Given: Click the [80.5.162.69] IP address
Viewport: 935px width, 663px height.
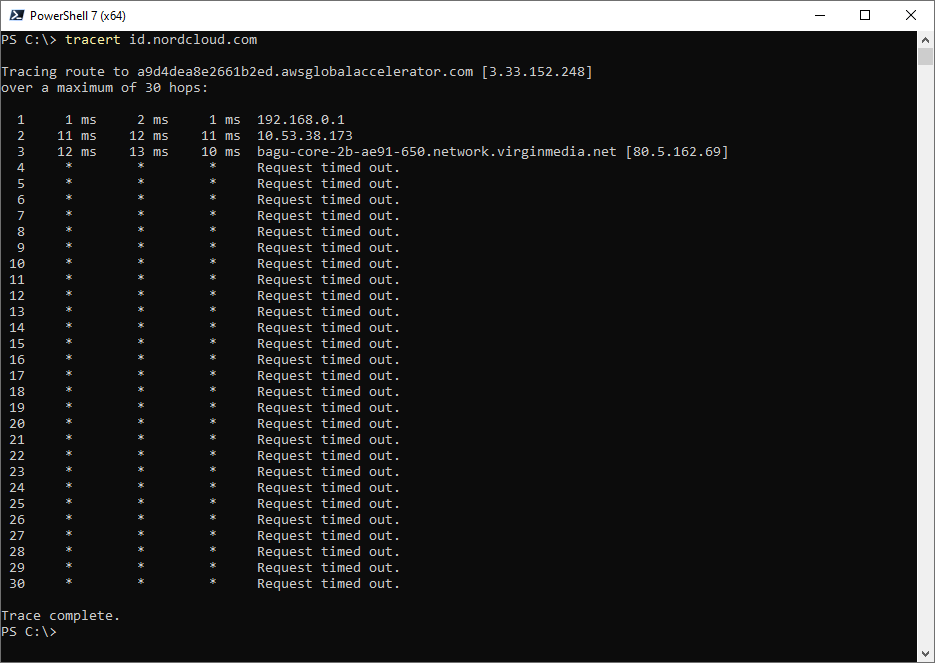Looking at the screenshot, I should point(676,152).
